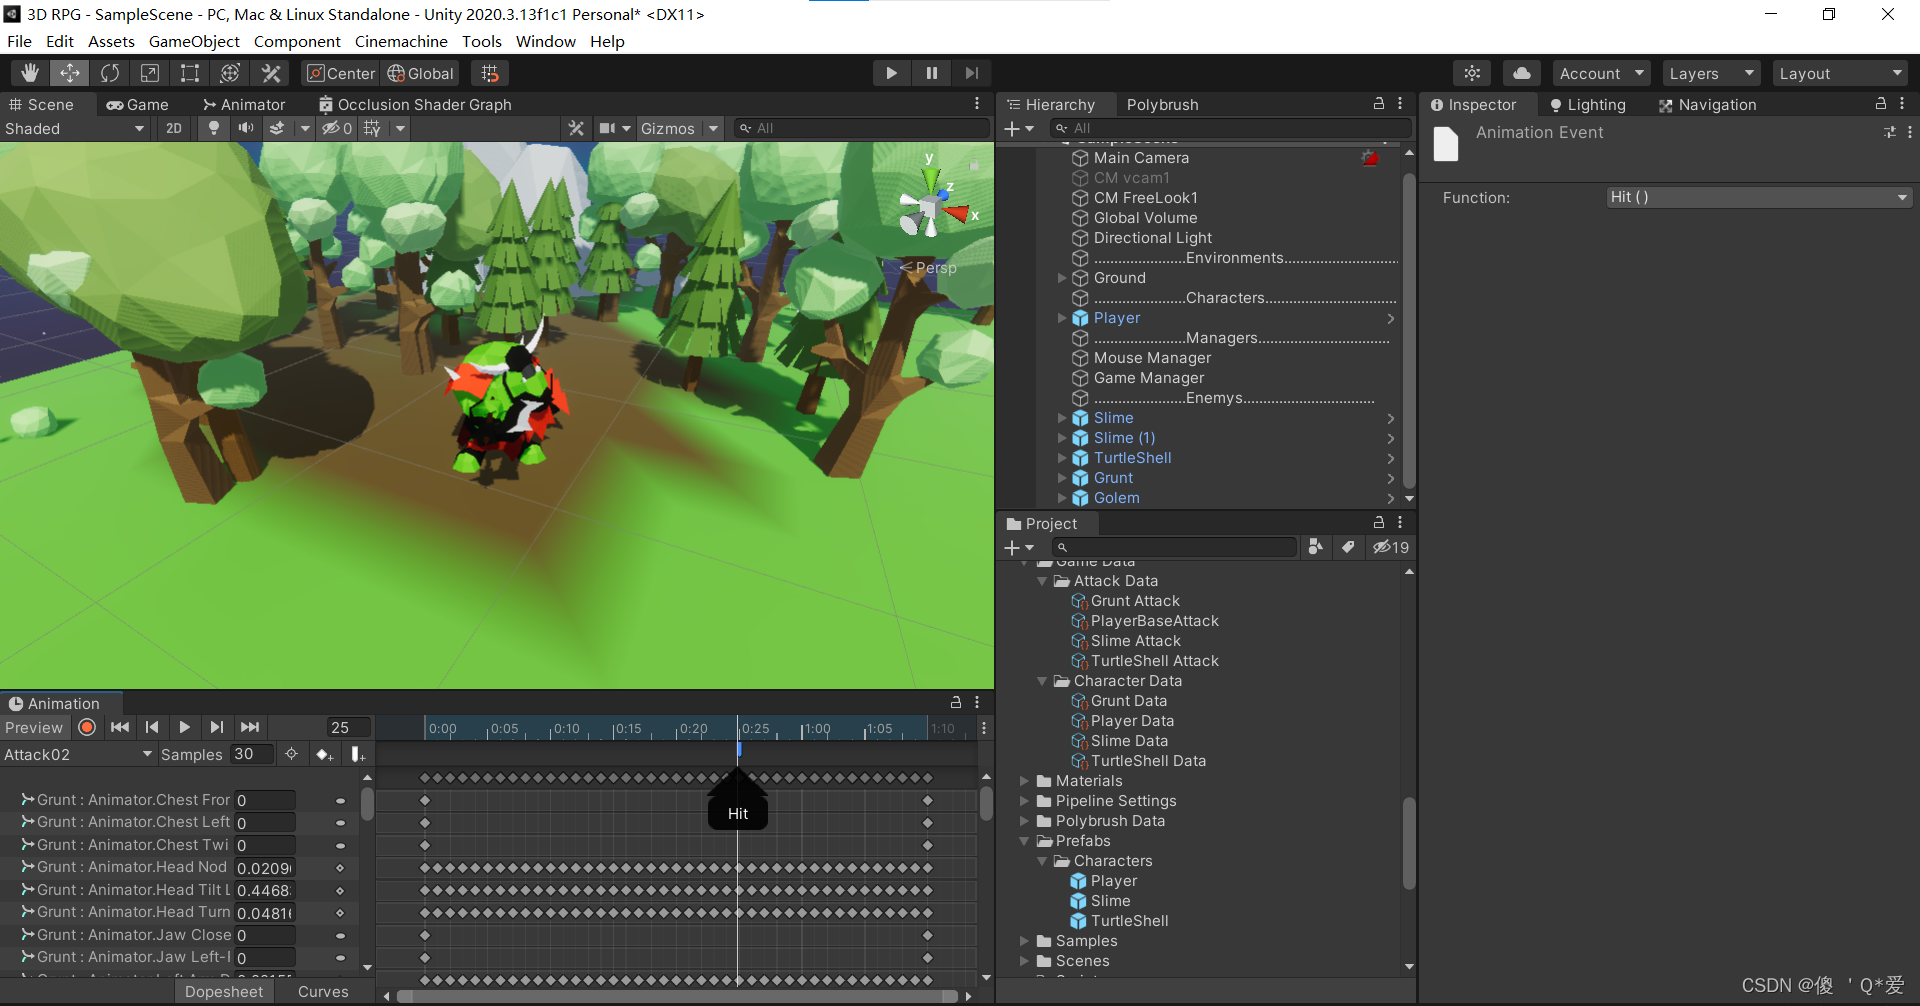Select the Hand tool in toolbar
Viewport: 1920px width, 1006px height.
tap(30, 73)
